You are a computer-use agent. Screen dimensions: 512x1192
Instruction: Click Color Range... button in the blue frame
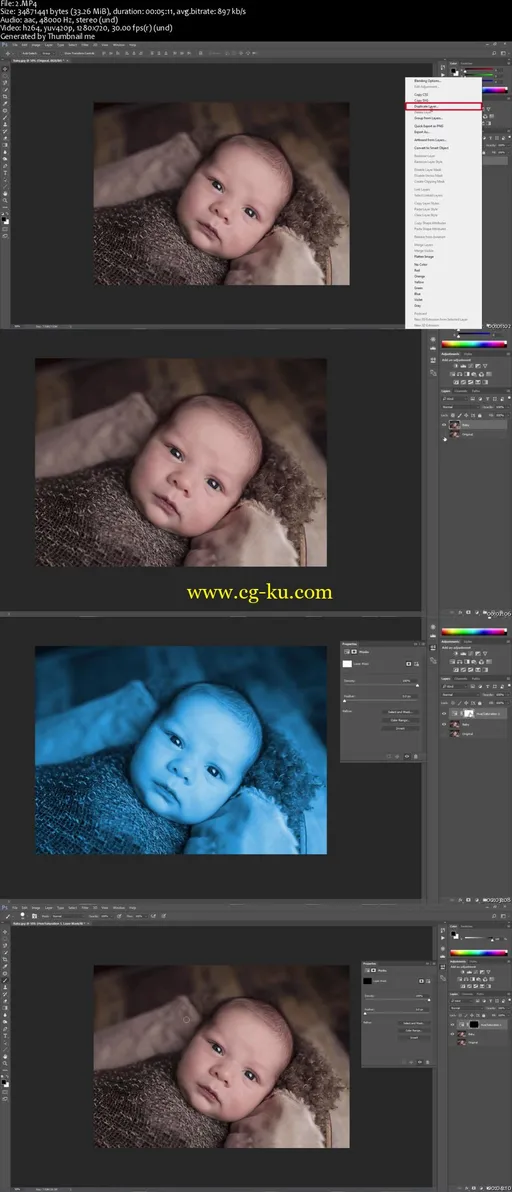400,720
